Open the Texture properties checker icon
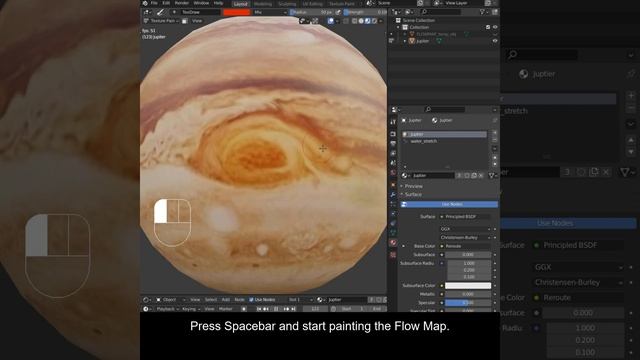Image resolution: width=640 pixels, height=360 pixels. (393, 255)
